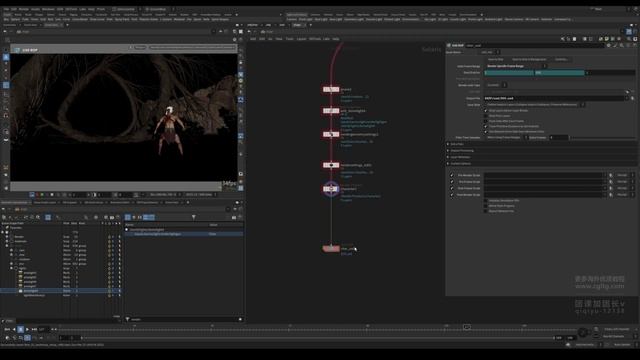640x360 pixels.
Task: Toggle Strip Layers Above Layer Breaks checkbox
Action: click(486, 111)
